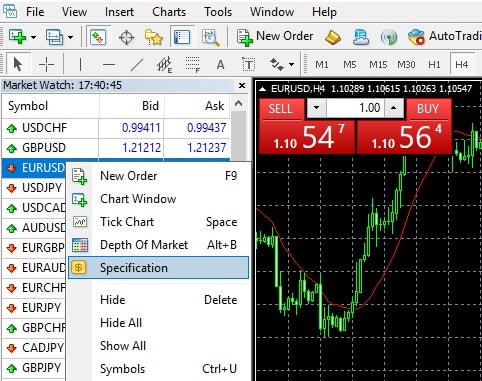Switch to the M5 timeframe
Screen dimensions: 482x381
point(350,64)
